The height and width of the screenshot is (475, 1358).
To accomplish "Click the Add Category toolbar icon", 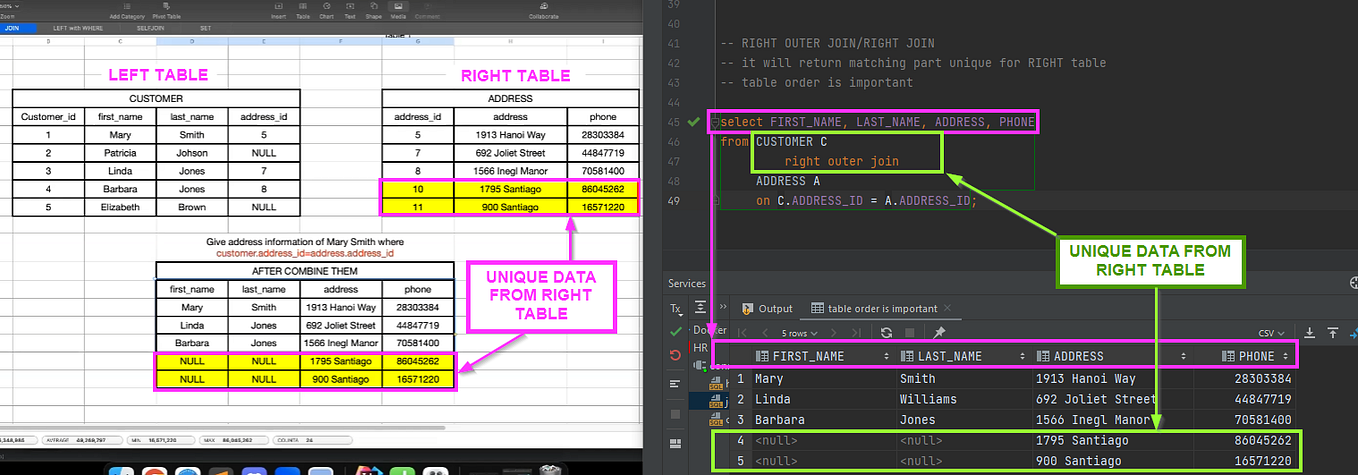I will click(126, 7).
